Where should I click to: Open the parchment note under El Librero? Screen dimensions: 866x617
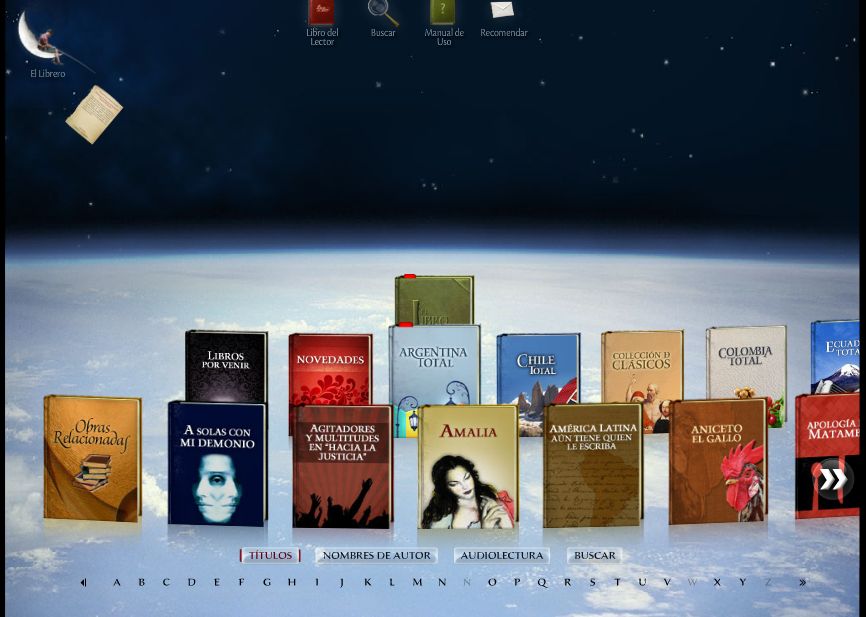point(94,114)
